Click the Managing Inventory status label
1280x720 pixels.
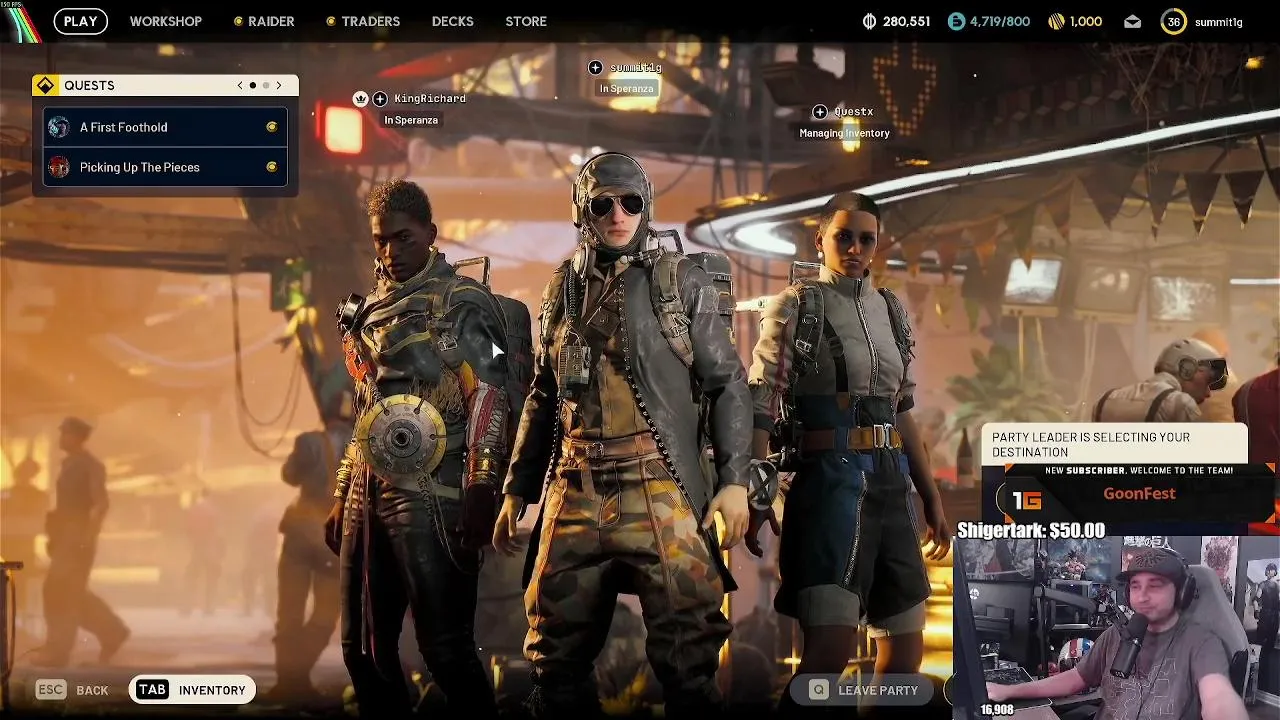coord(844,133)
